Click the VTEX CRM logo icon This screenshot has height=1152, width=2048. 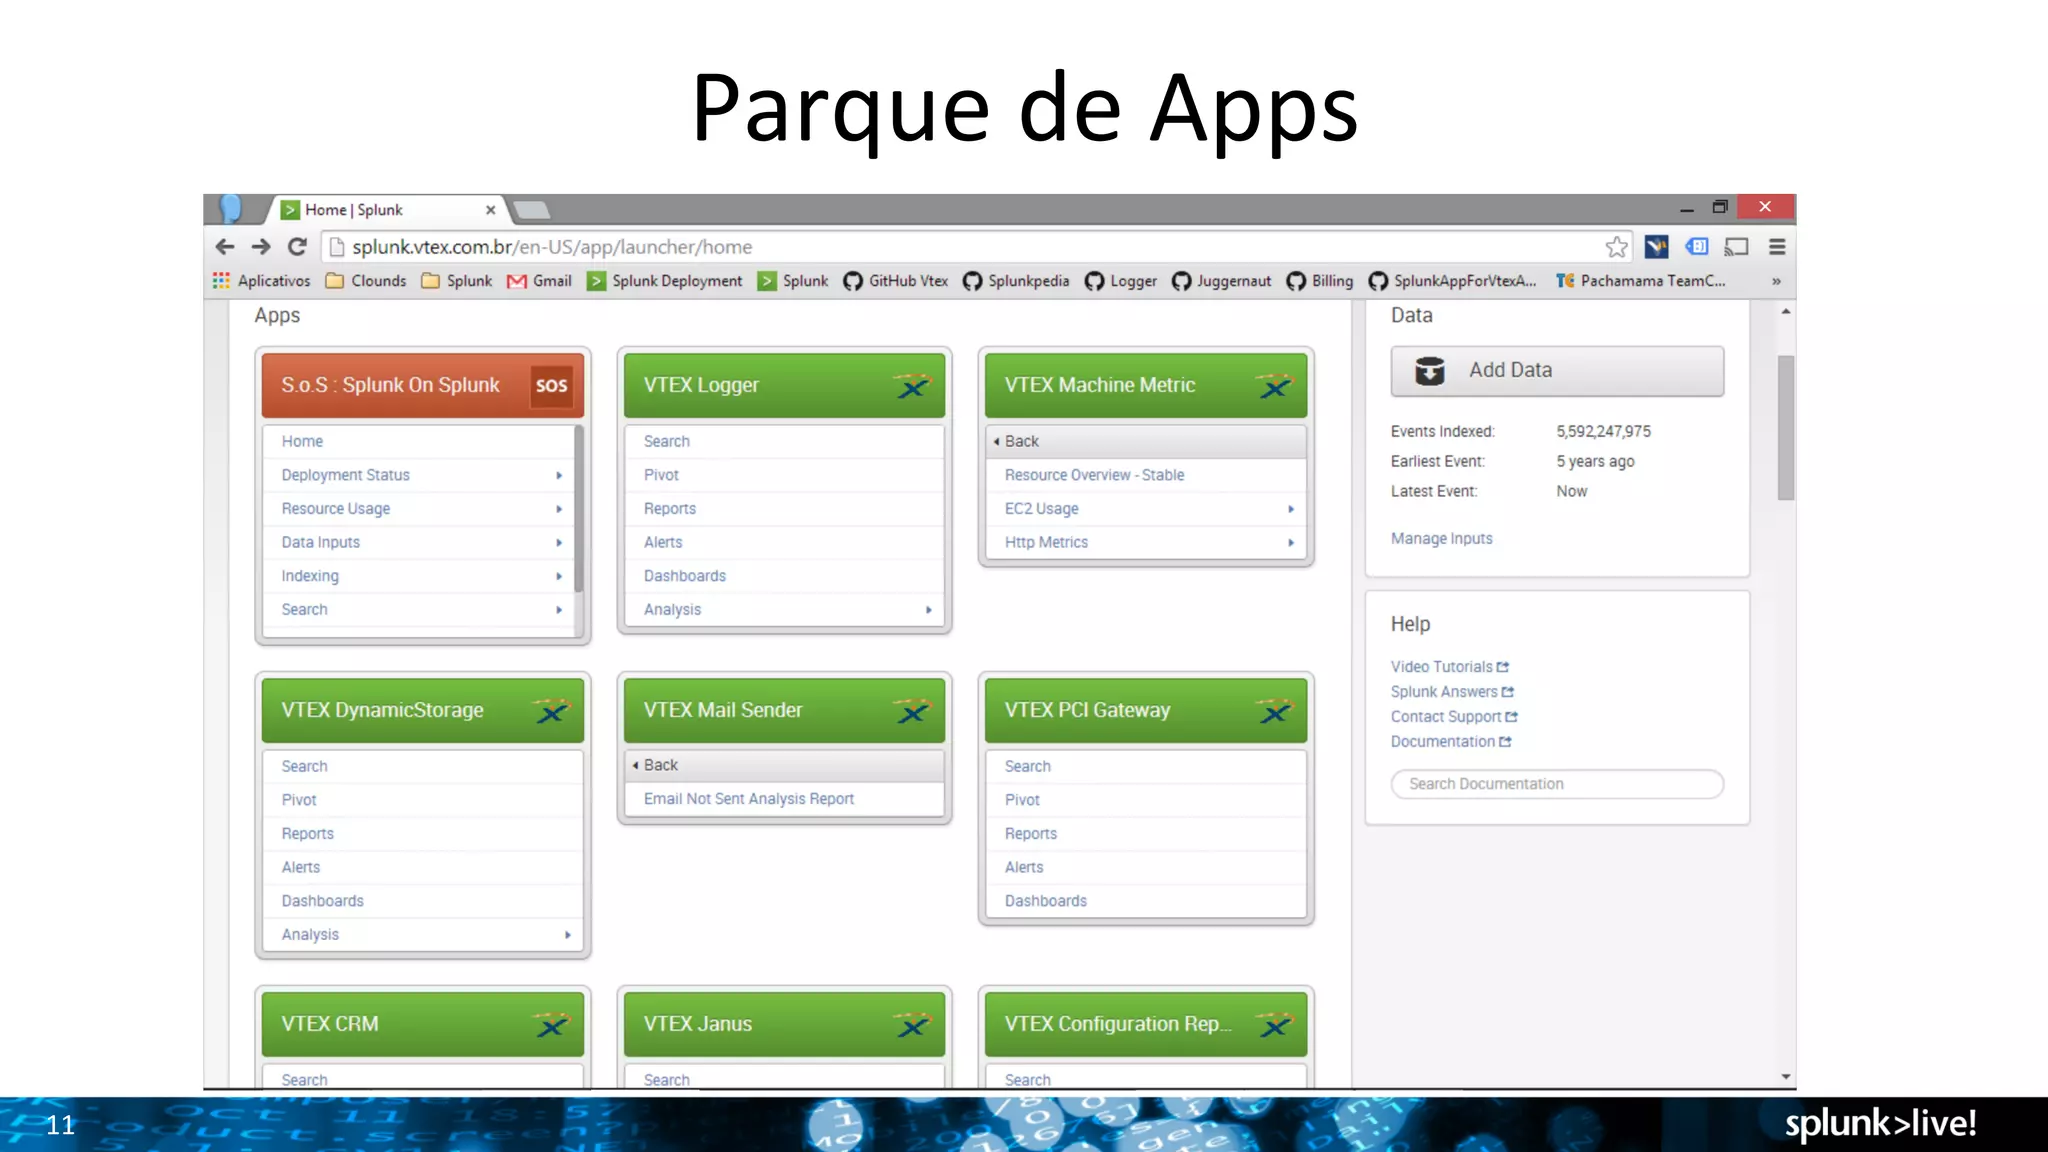[551, 1025]
